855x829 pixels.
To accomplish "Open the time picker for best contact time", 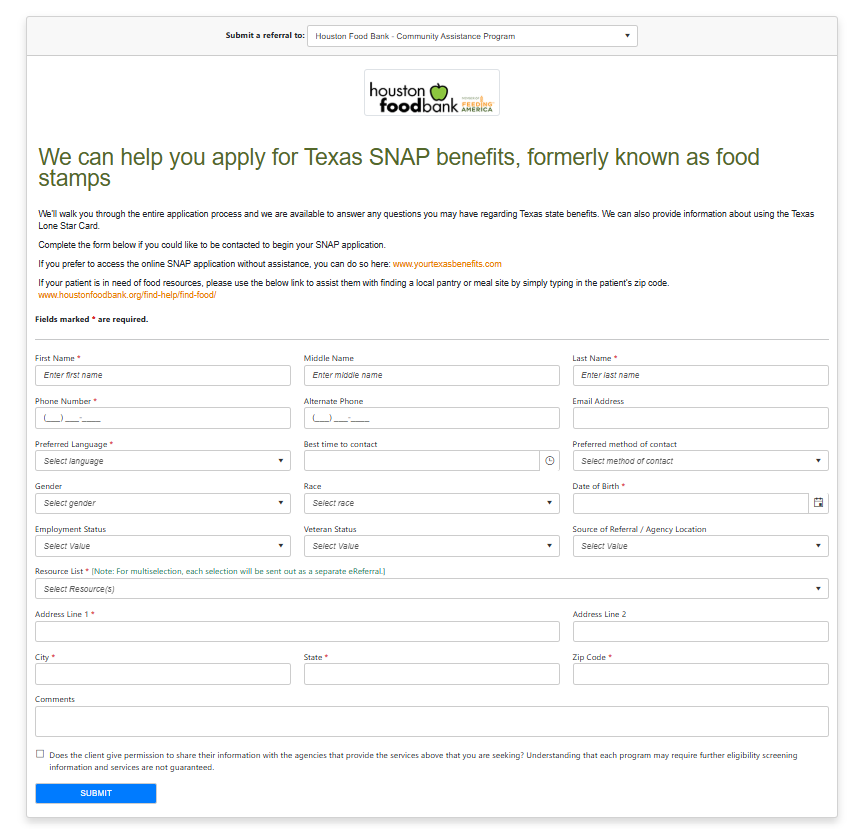I will (551, 460).
